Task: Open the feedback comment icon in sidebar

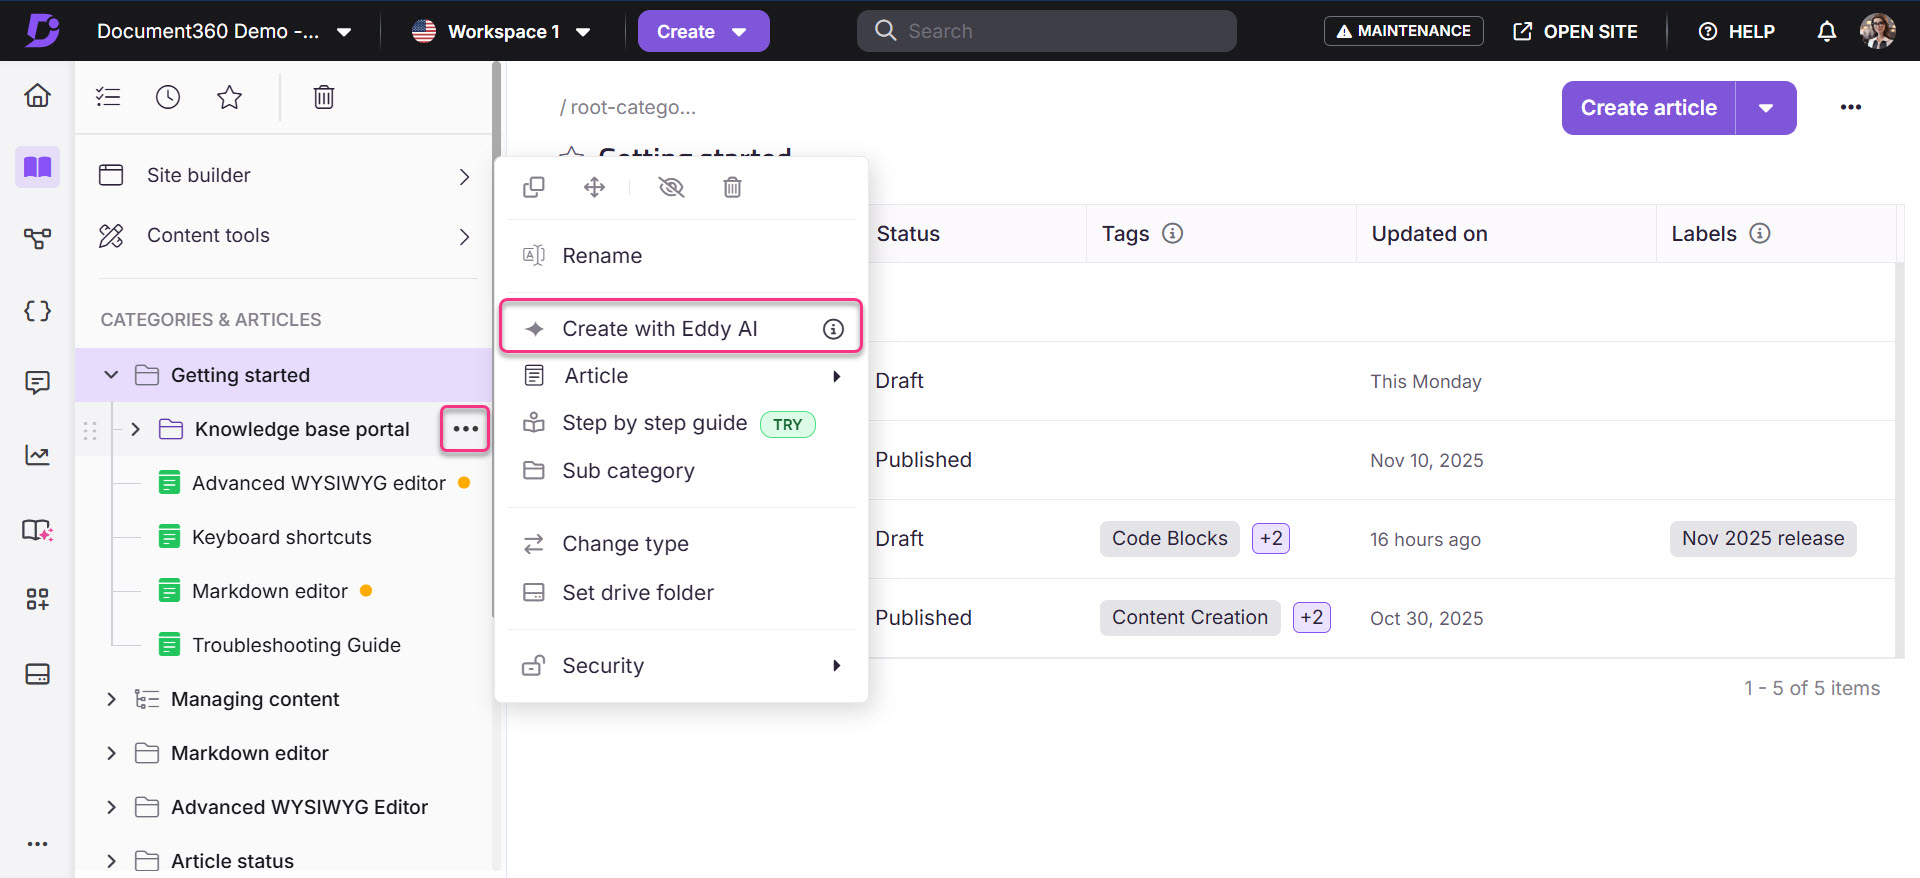Action: [37, 383]
